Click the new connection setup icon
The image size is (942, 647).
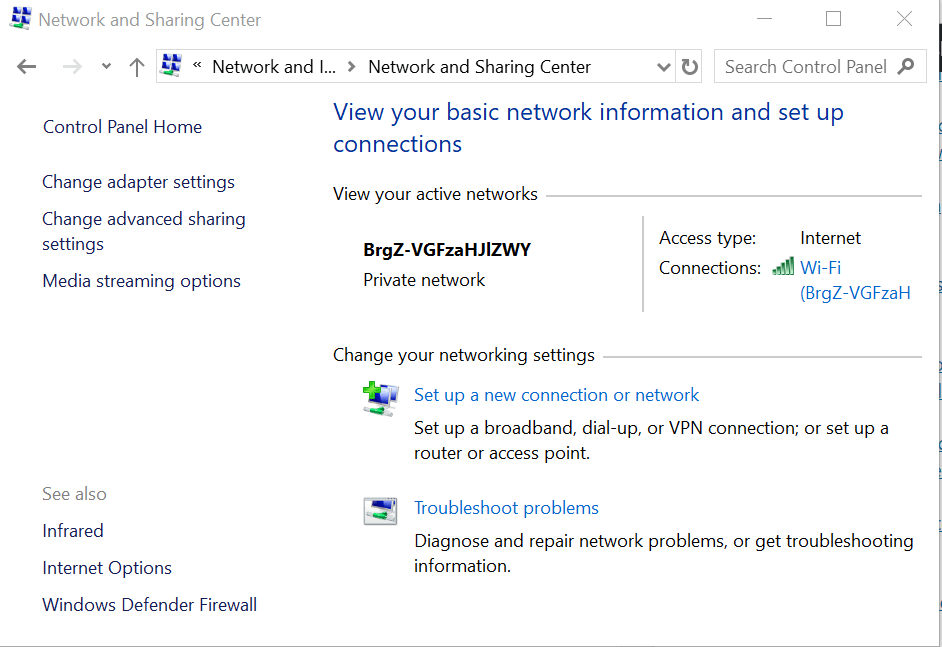[380, 399]
